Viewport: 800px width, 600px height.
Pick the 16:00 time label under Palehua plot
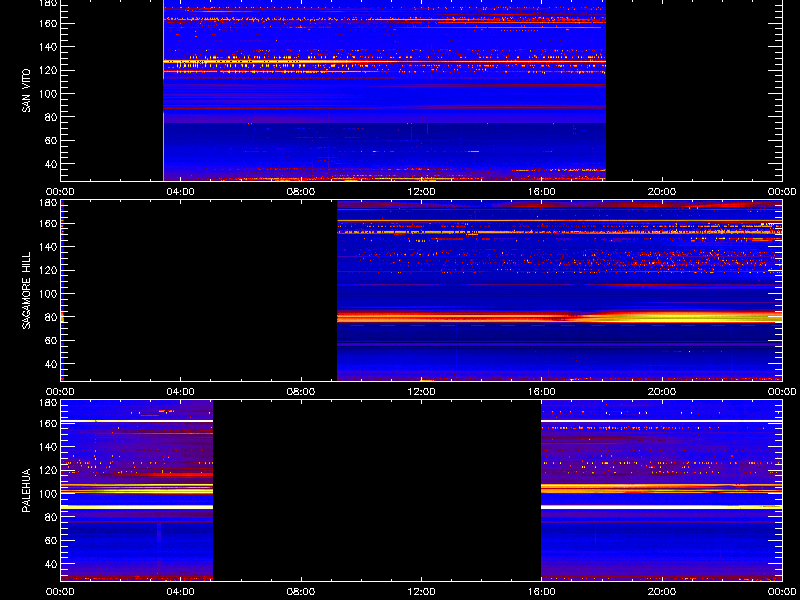[x=542, y=592]
